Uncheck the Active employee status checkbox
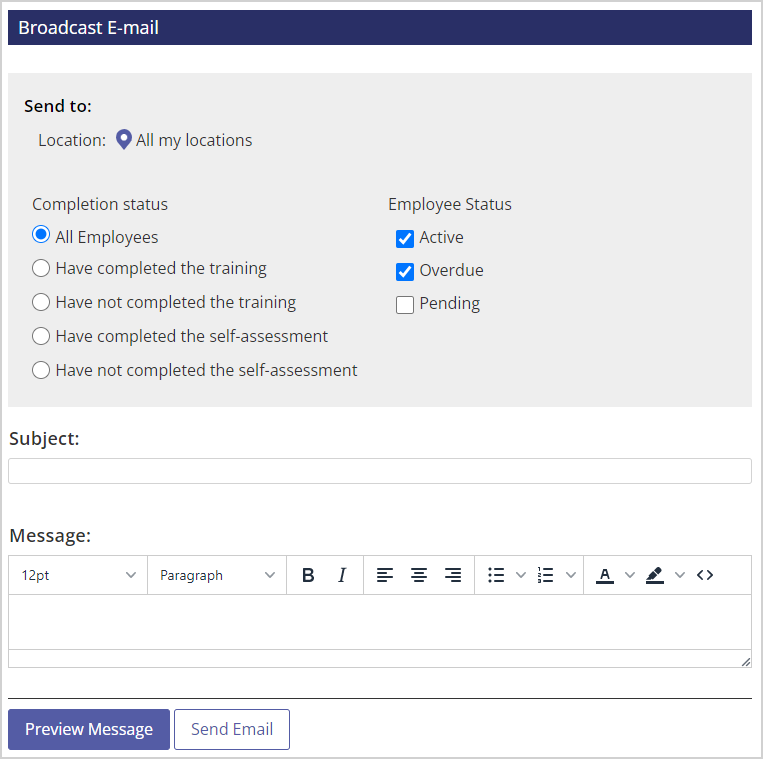The image size is (763, 759). (x=405, y=239)
